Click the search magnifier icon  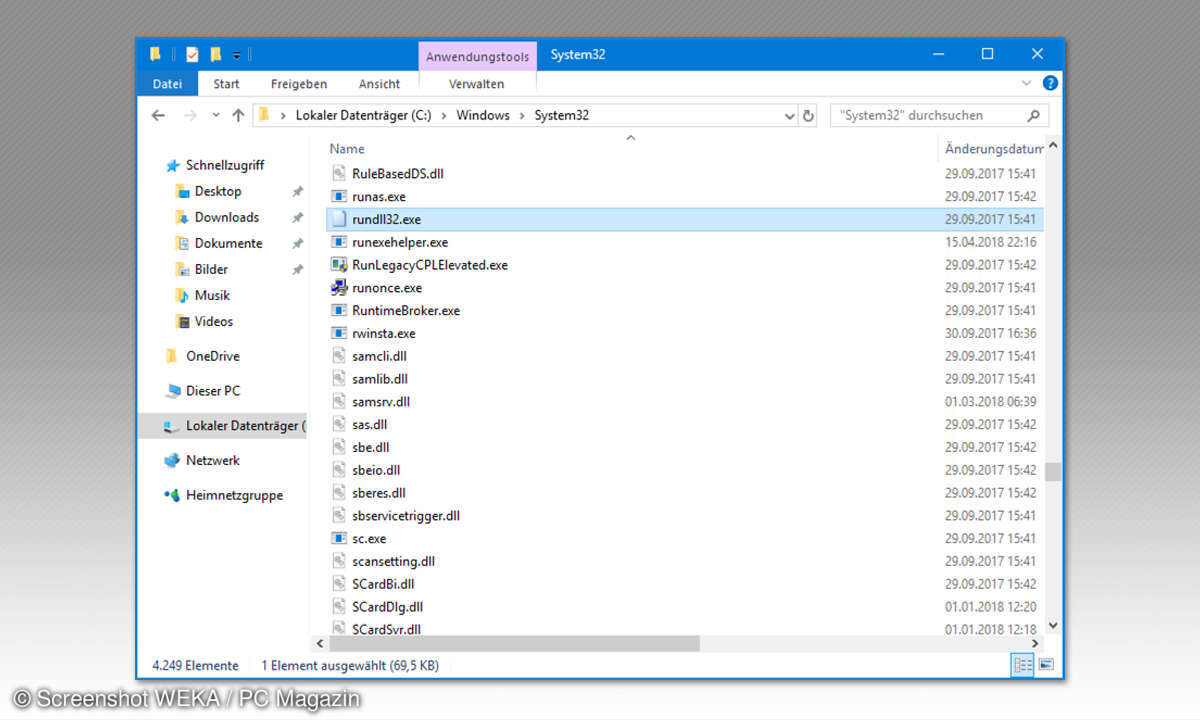pyautogui.click(x=1034, y=115)
